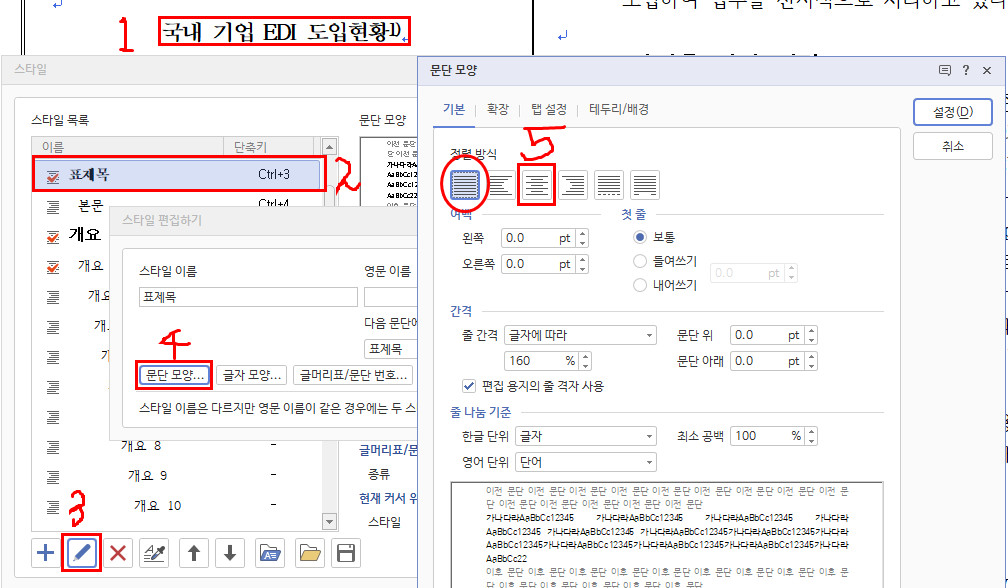Add a new style with the plus icon
This screenshot has width=1008, height=588.
46,553
